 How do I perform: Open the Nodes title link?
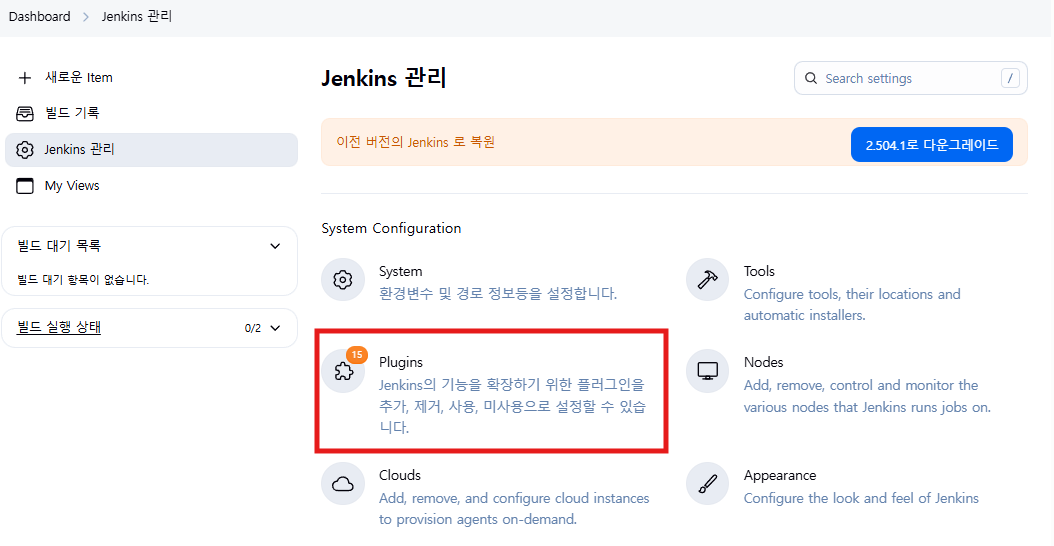tap(763, 362)
